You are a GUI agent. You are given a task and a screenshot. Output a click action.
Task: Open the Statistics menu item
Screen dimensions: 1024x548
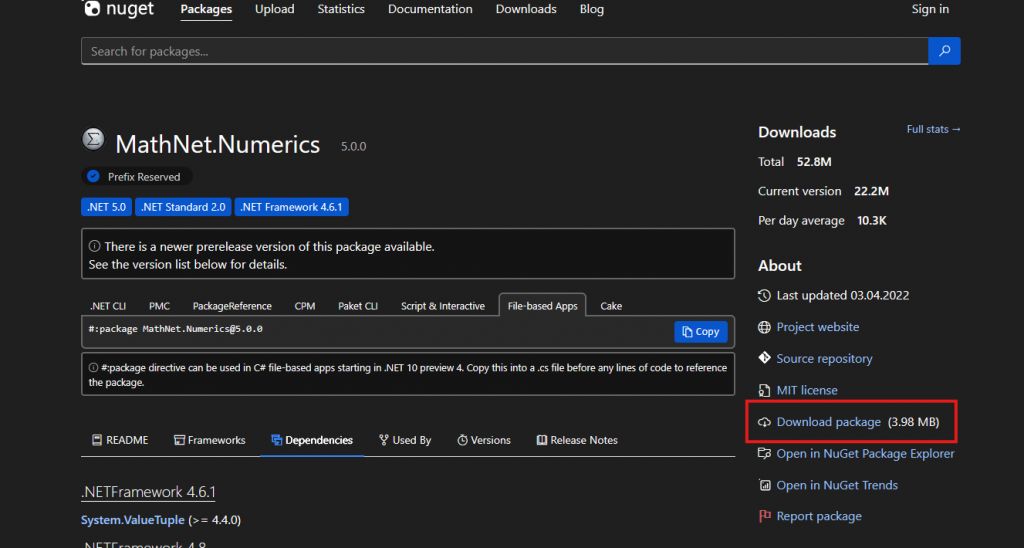341,9
